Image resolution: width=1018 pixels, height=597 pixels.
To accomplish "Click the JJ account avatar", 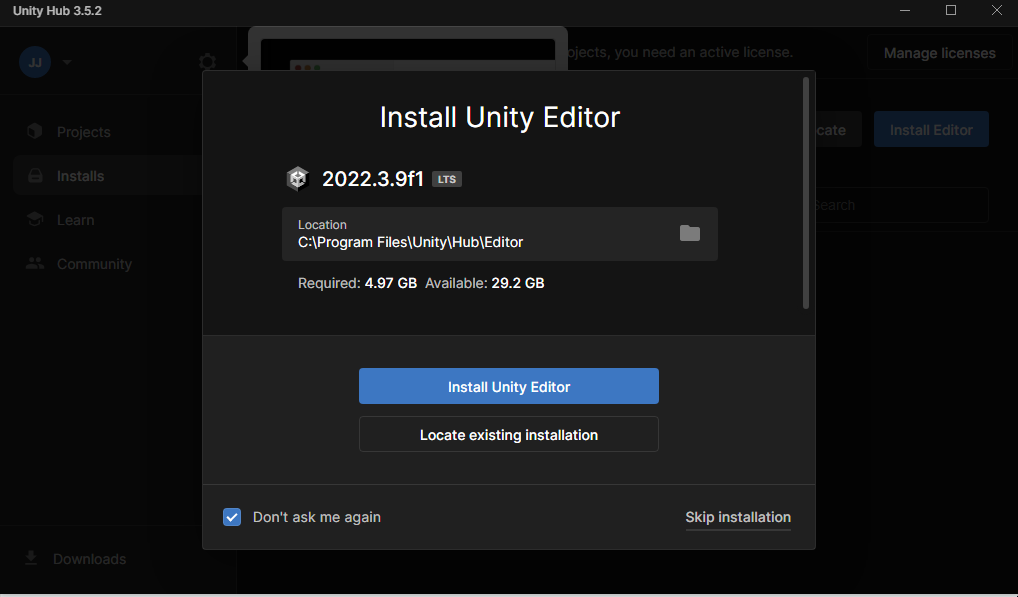I will (35, 62).
